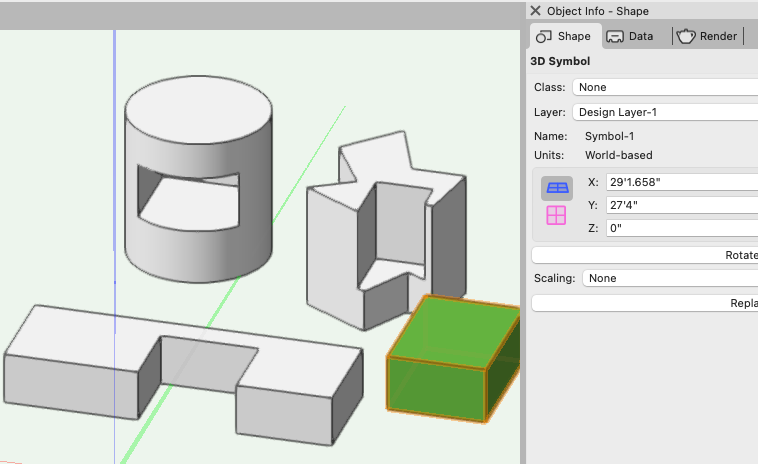Select the pink grid mode icon

point(556,215)
